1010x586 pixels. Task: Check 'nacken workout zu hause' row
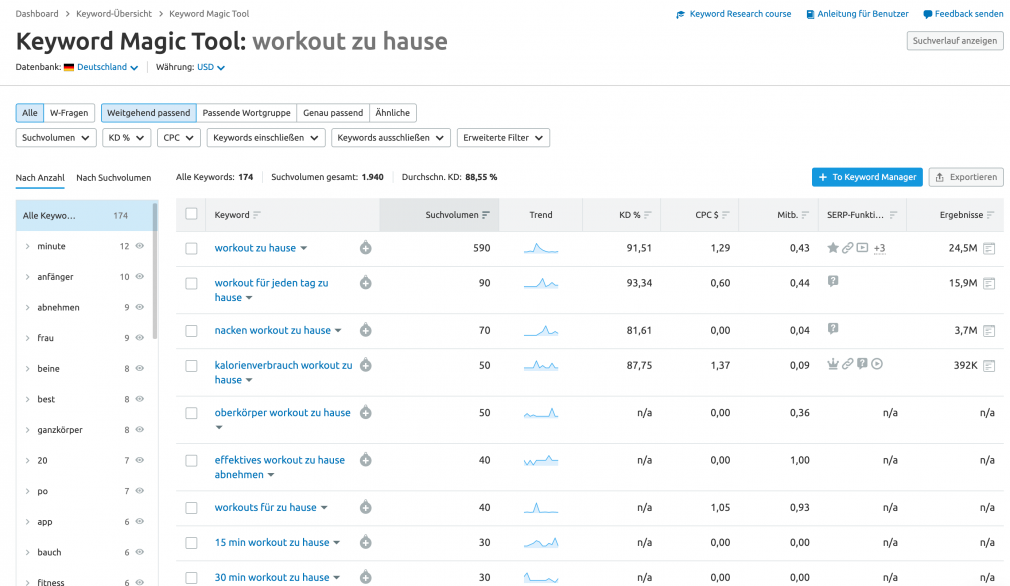click(191, 331)
